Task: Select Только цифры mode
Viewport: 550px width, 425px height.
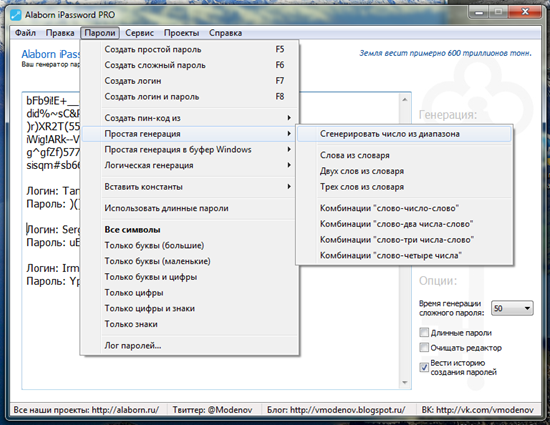Action: click(190, 293)
